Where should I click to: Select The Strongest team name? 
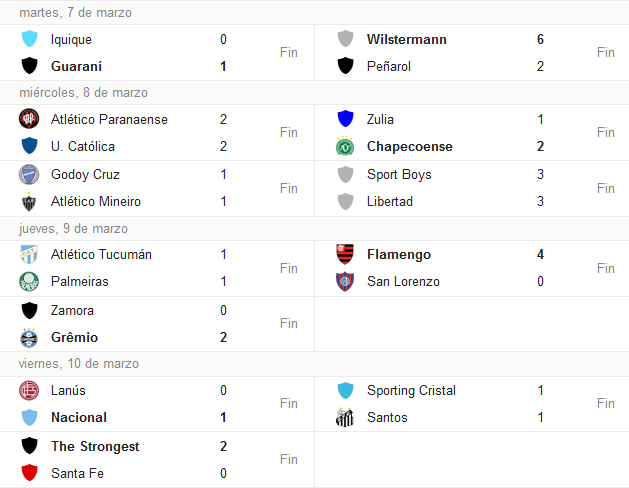[95, 446]
